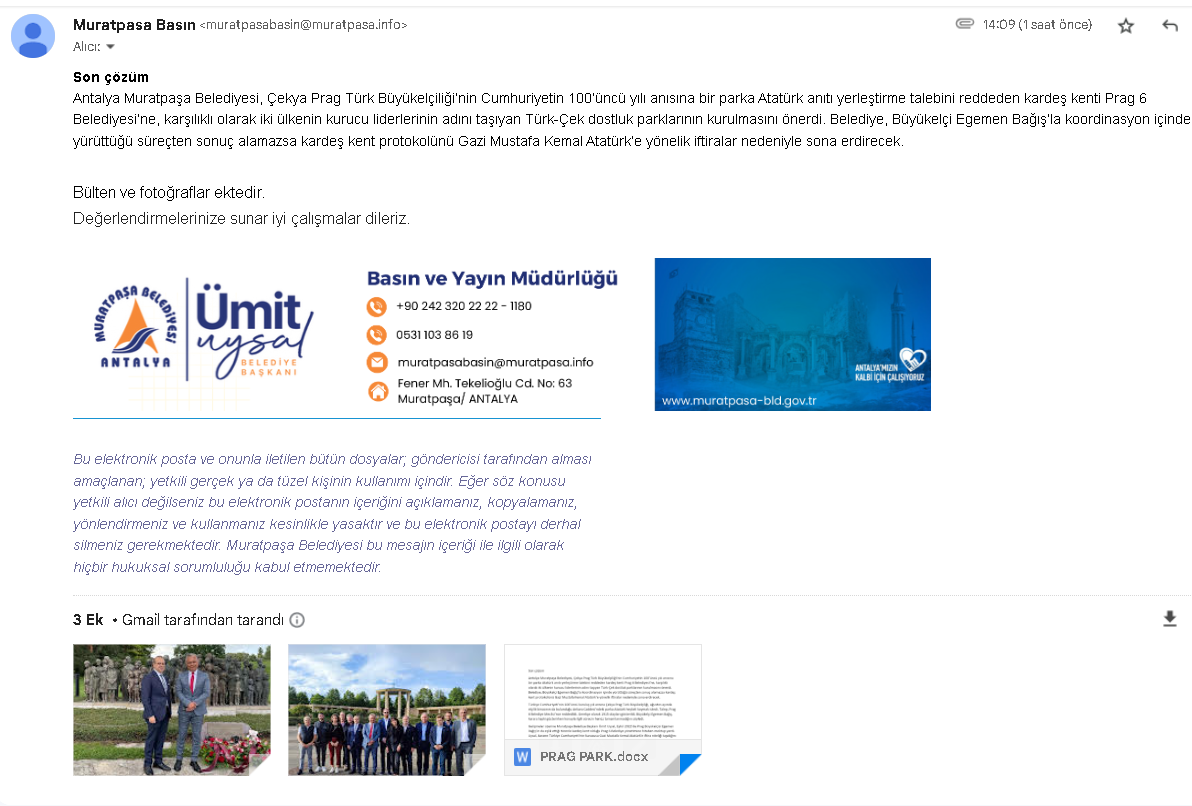
Task: Click the sender's profile avatar
Action: [x=33, y=36]
